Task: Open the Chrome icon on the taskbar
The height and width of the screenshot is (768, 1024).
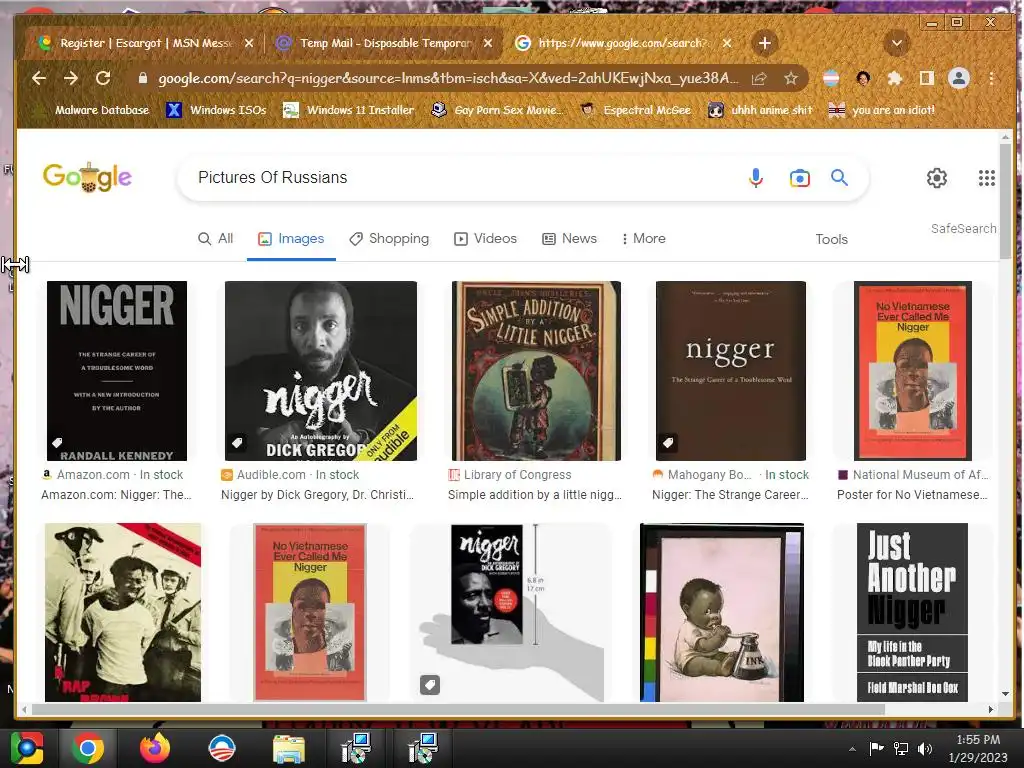Action: (x=88, y=748)
